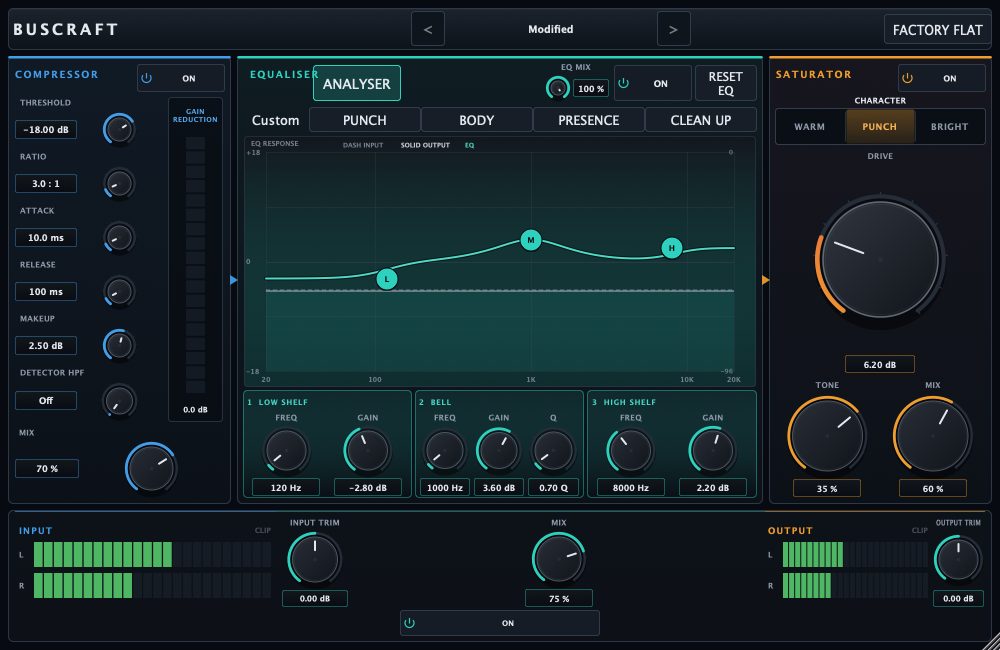Click the ratio value field 3.0 : 1
The width and height of the screenshot is (1000, 650).
point(46,184)
